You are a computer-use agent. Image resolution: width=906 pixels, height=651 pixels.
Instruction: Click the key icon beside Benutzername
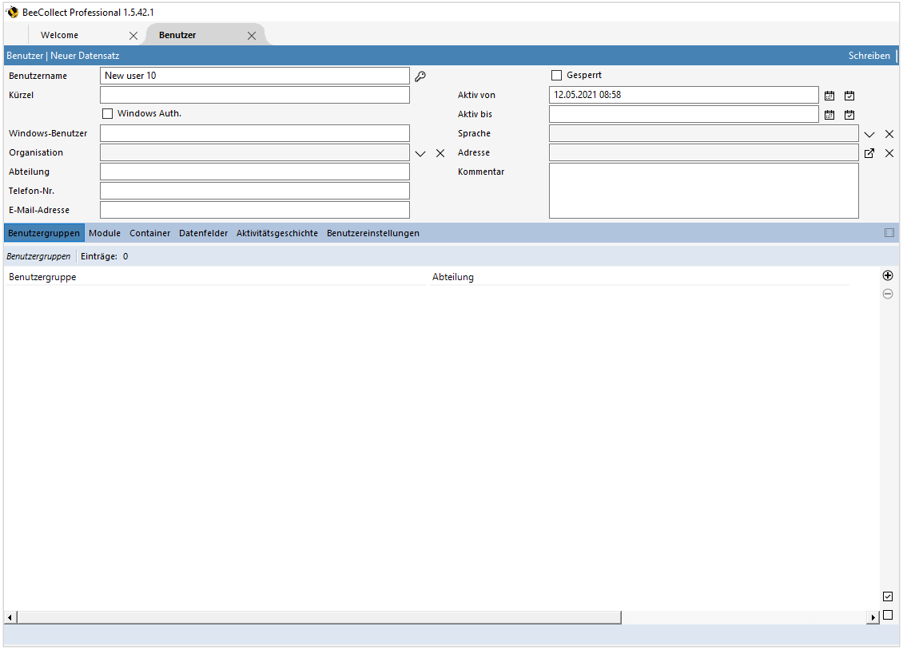(420, 76)
